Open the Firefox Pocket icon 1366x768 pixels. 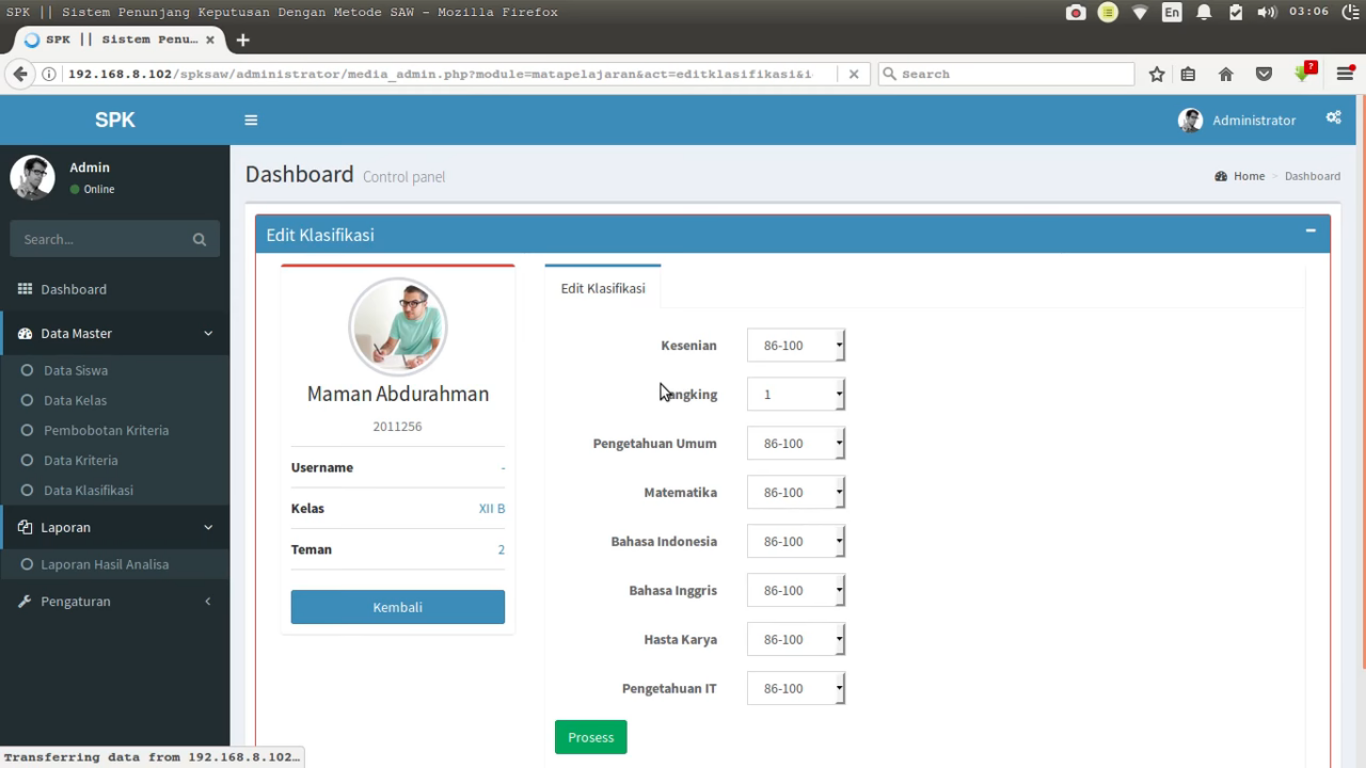(1264, 74)
